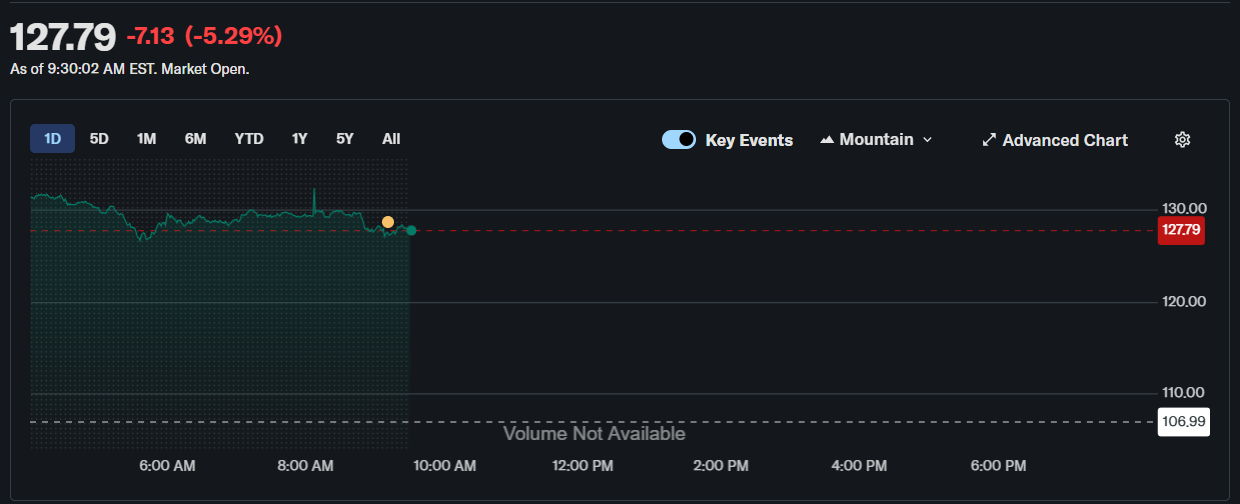Image resolution: width=1240 pixels, height=504 pixels.
Task: Click the 6:00 PM time axis label
Action: coord(998,466)
